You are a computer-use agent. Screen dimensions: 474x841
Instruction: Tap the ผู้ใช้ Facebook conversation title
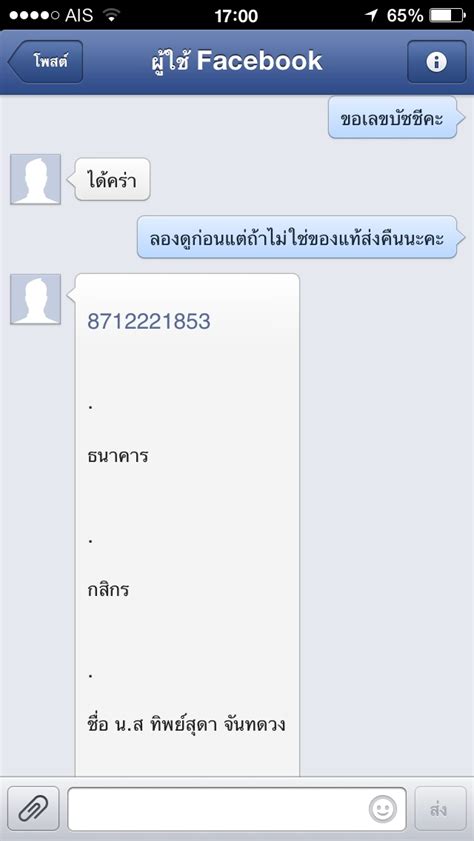[236, 61]
